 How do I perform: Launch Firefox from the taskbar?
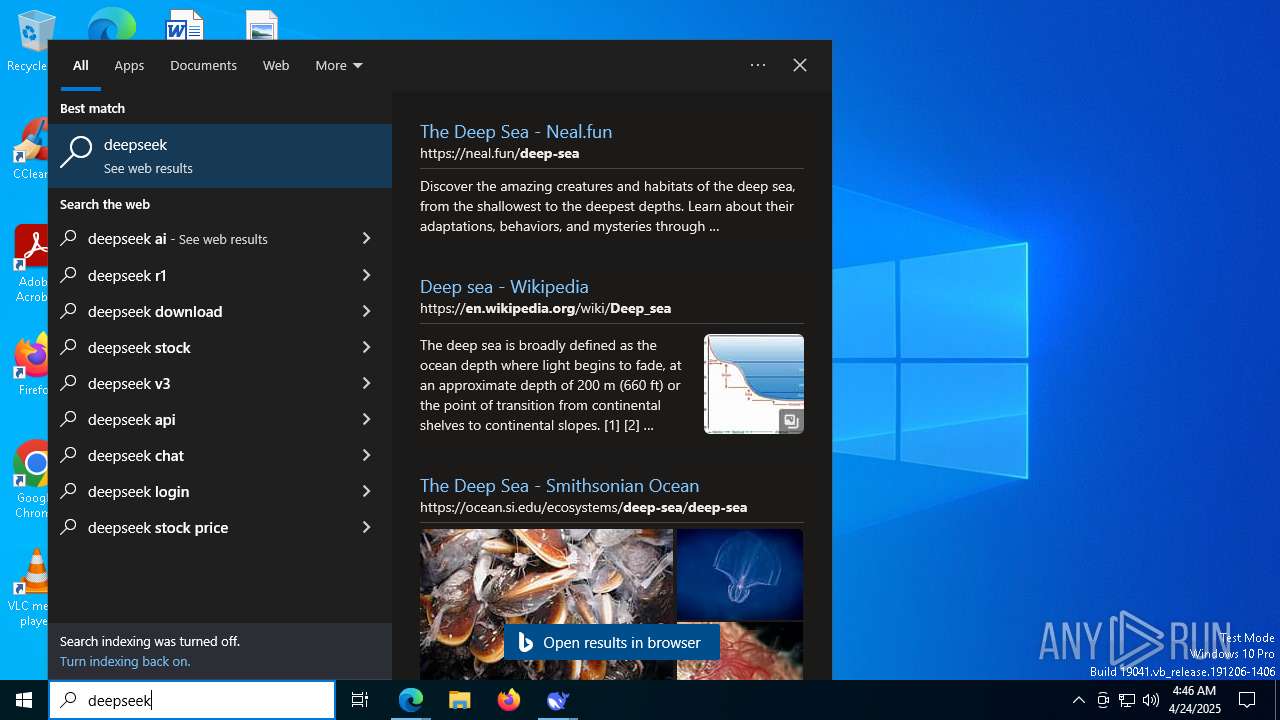509,700
